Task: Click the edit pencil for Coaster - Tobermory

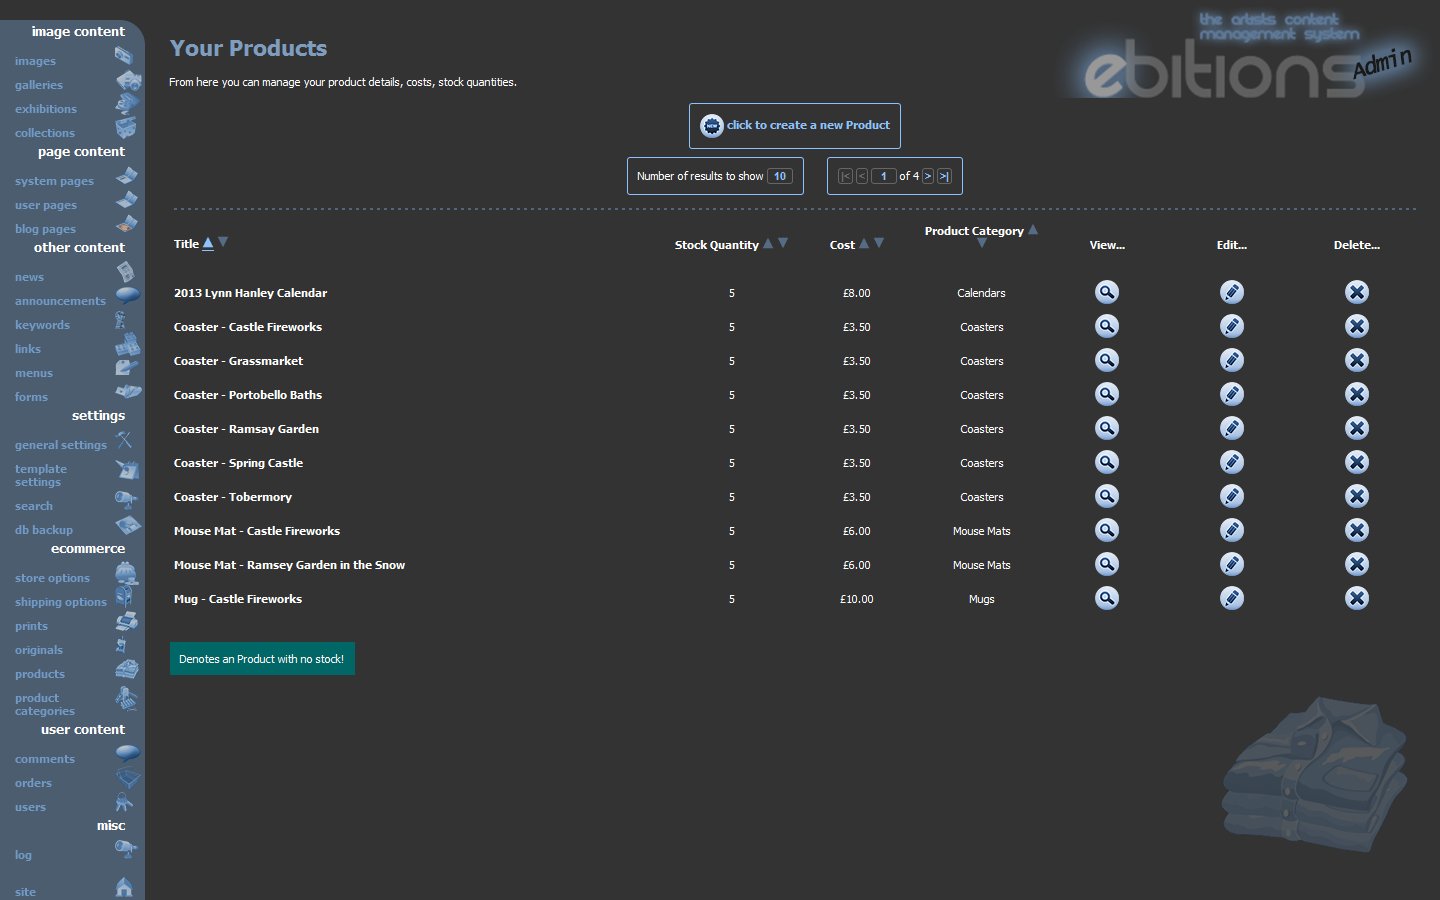Action: (x=1231, y=496)
